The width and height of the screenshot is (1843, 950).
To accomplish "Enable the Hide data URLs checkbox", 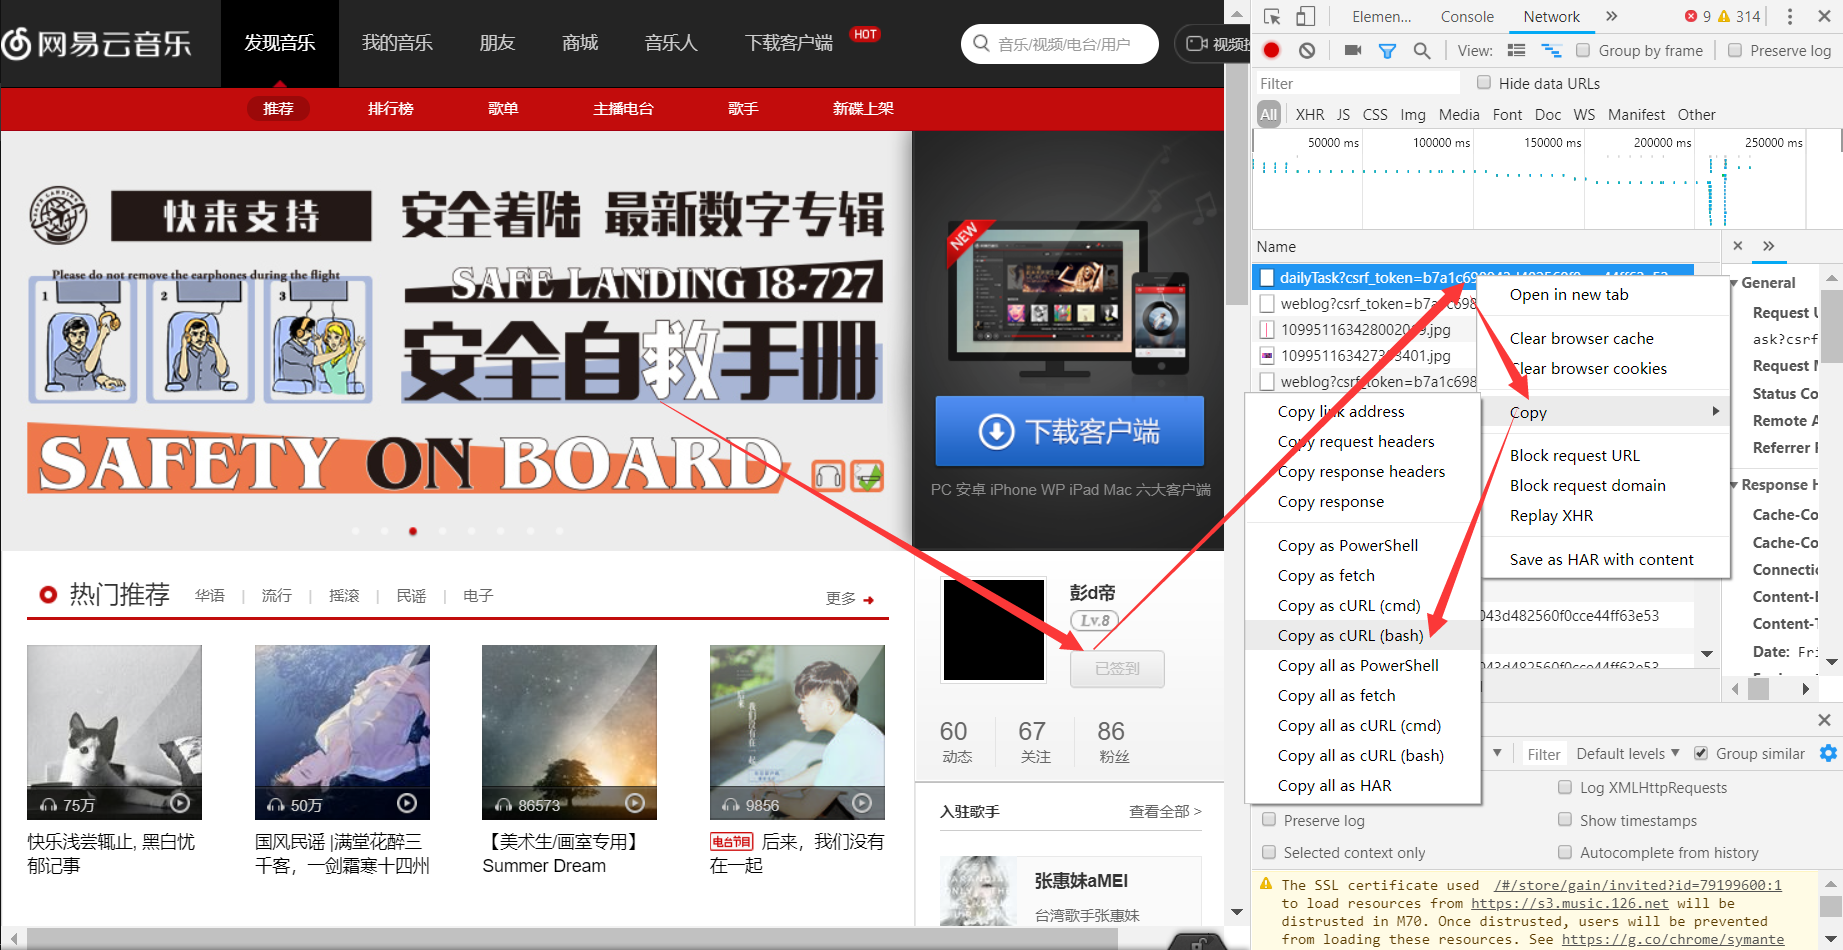I will (1485, 83).
